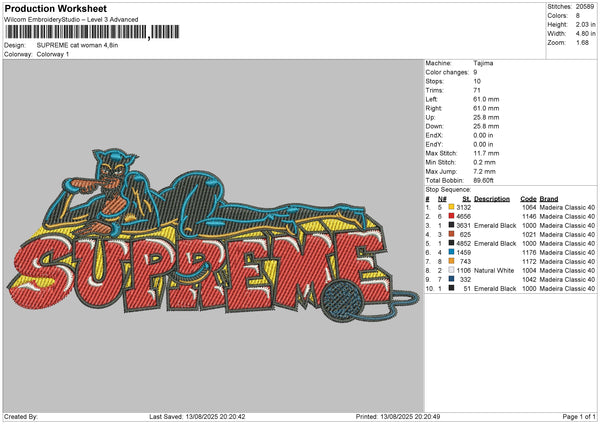Select the red swatch for stop 2
The image size is (600, 424).
coord(451,216)
